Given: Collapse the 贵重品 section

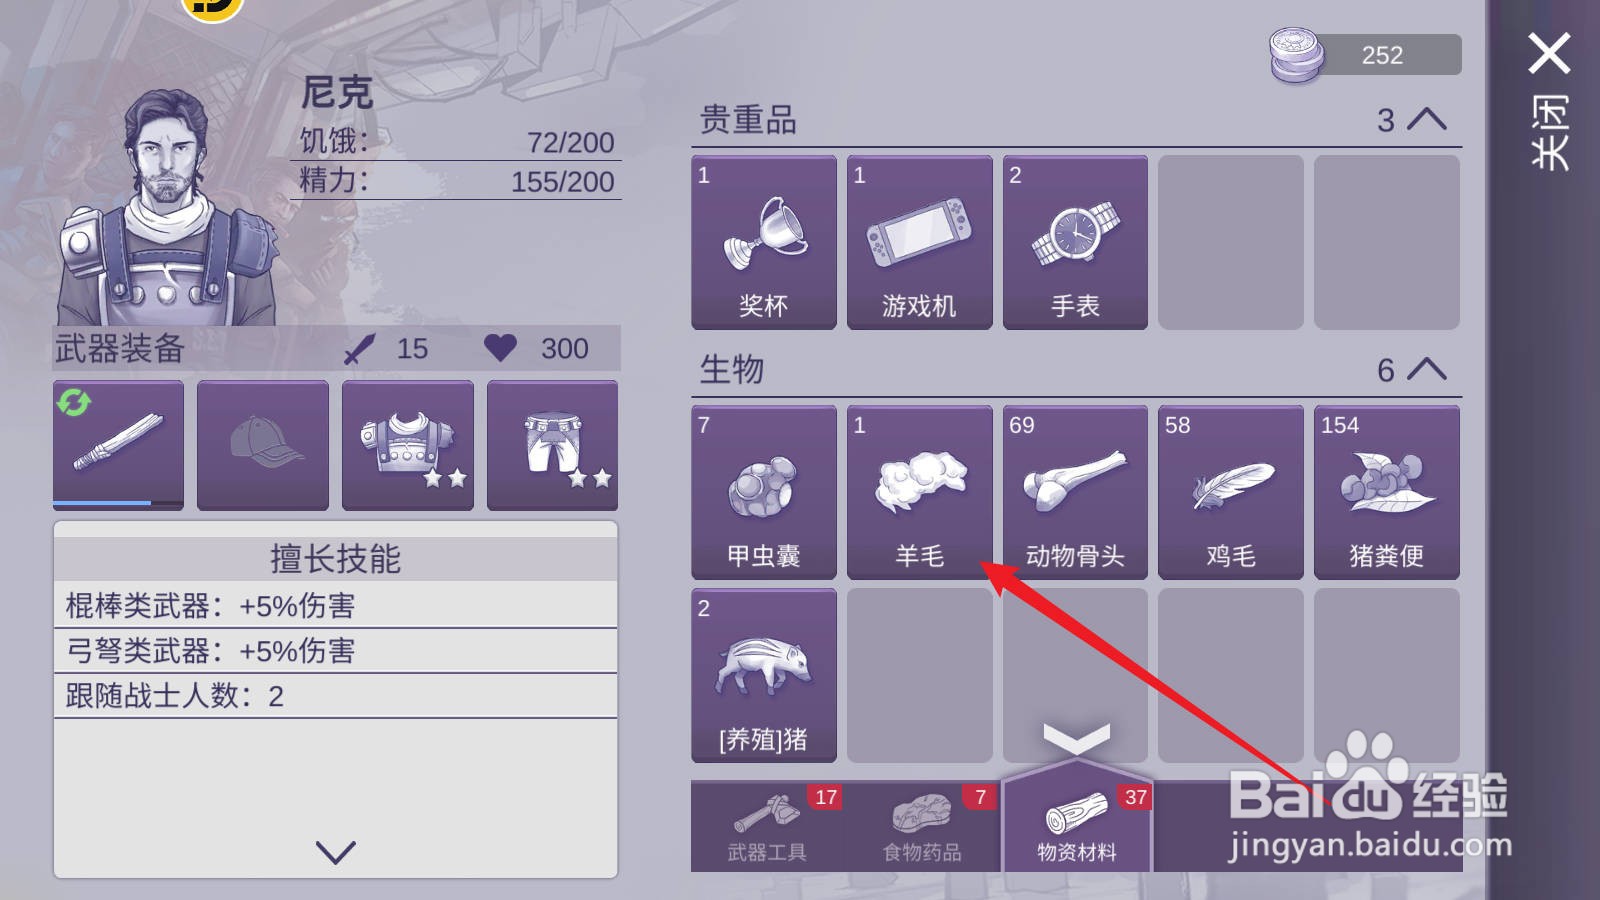Looking at the screenshot, I should 1426,120.
